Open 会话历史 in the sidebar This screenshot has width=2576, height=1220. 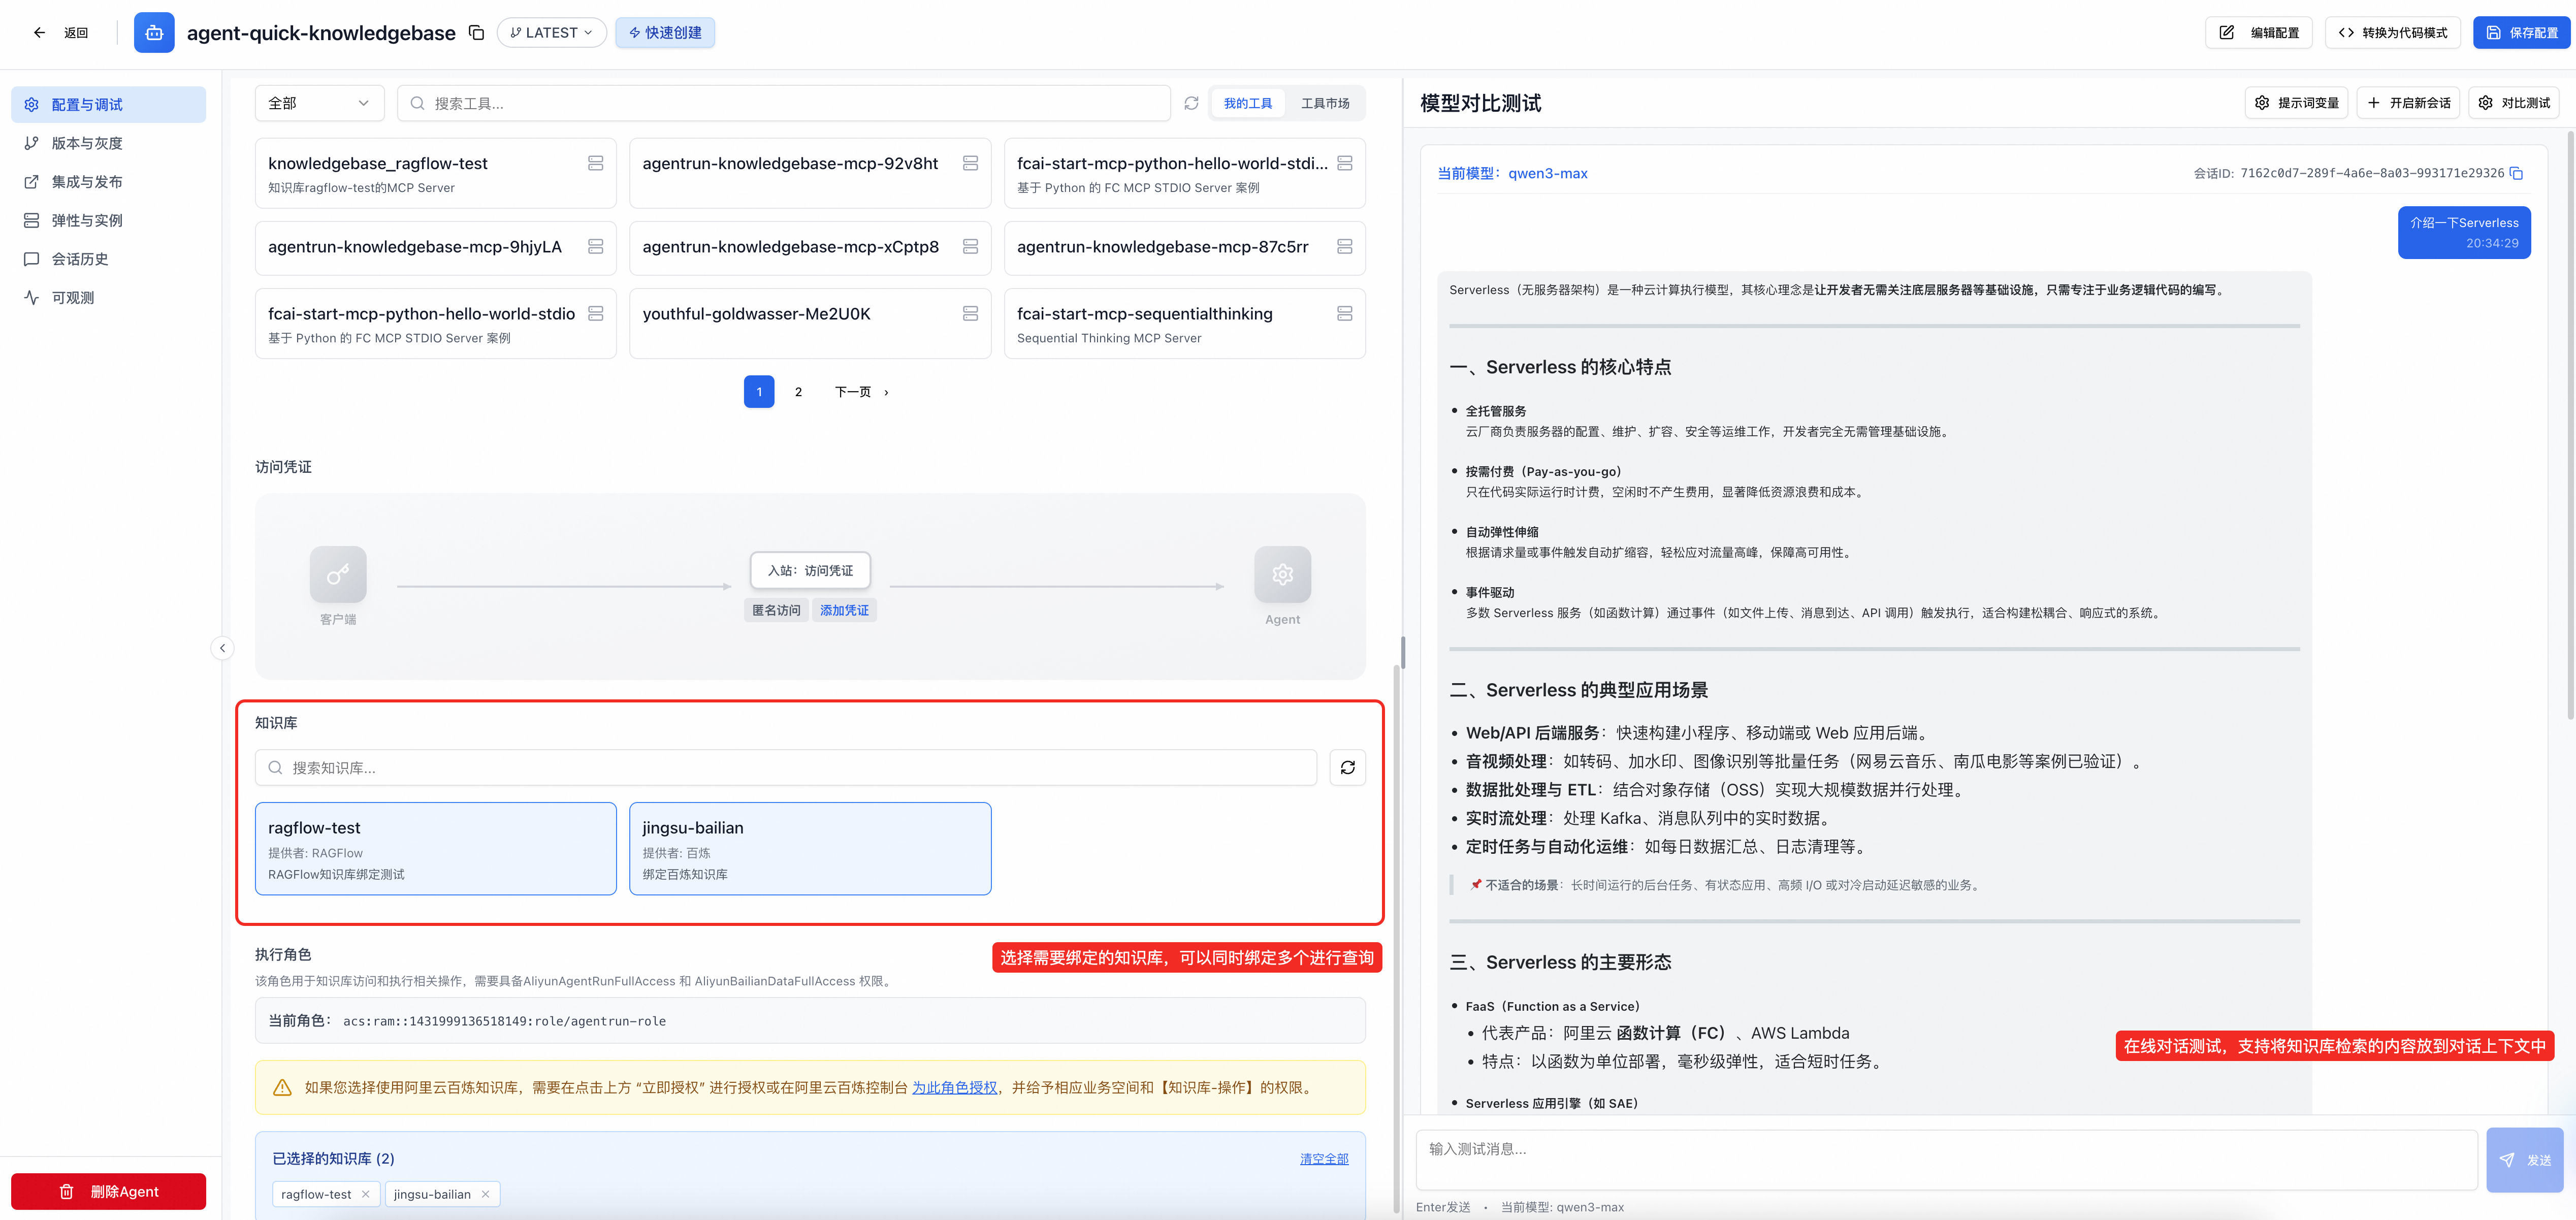click(80, 259)
